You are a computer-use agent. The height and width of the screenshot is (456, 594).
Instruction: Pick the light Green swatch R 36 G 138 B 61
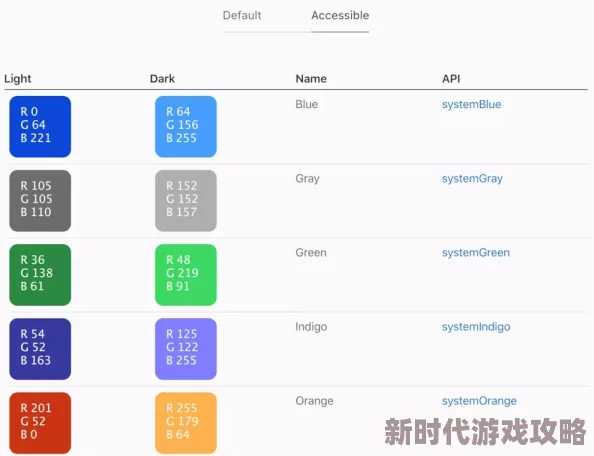(40, 275)
